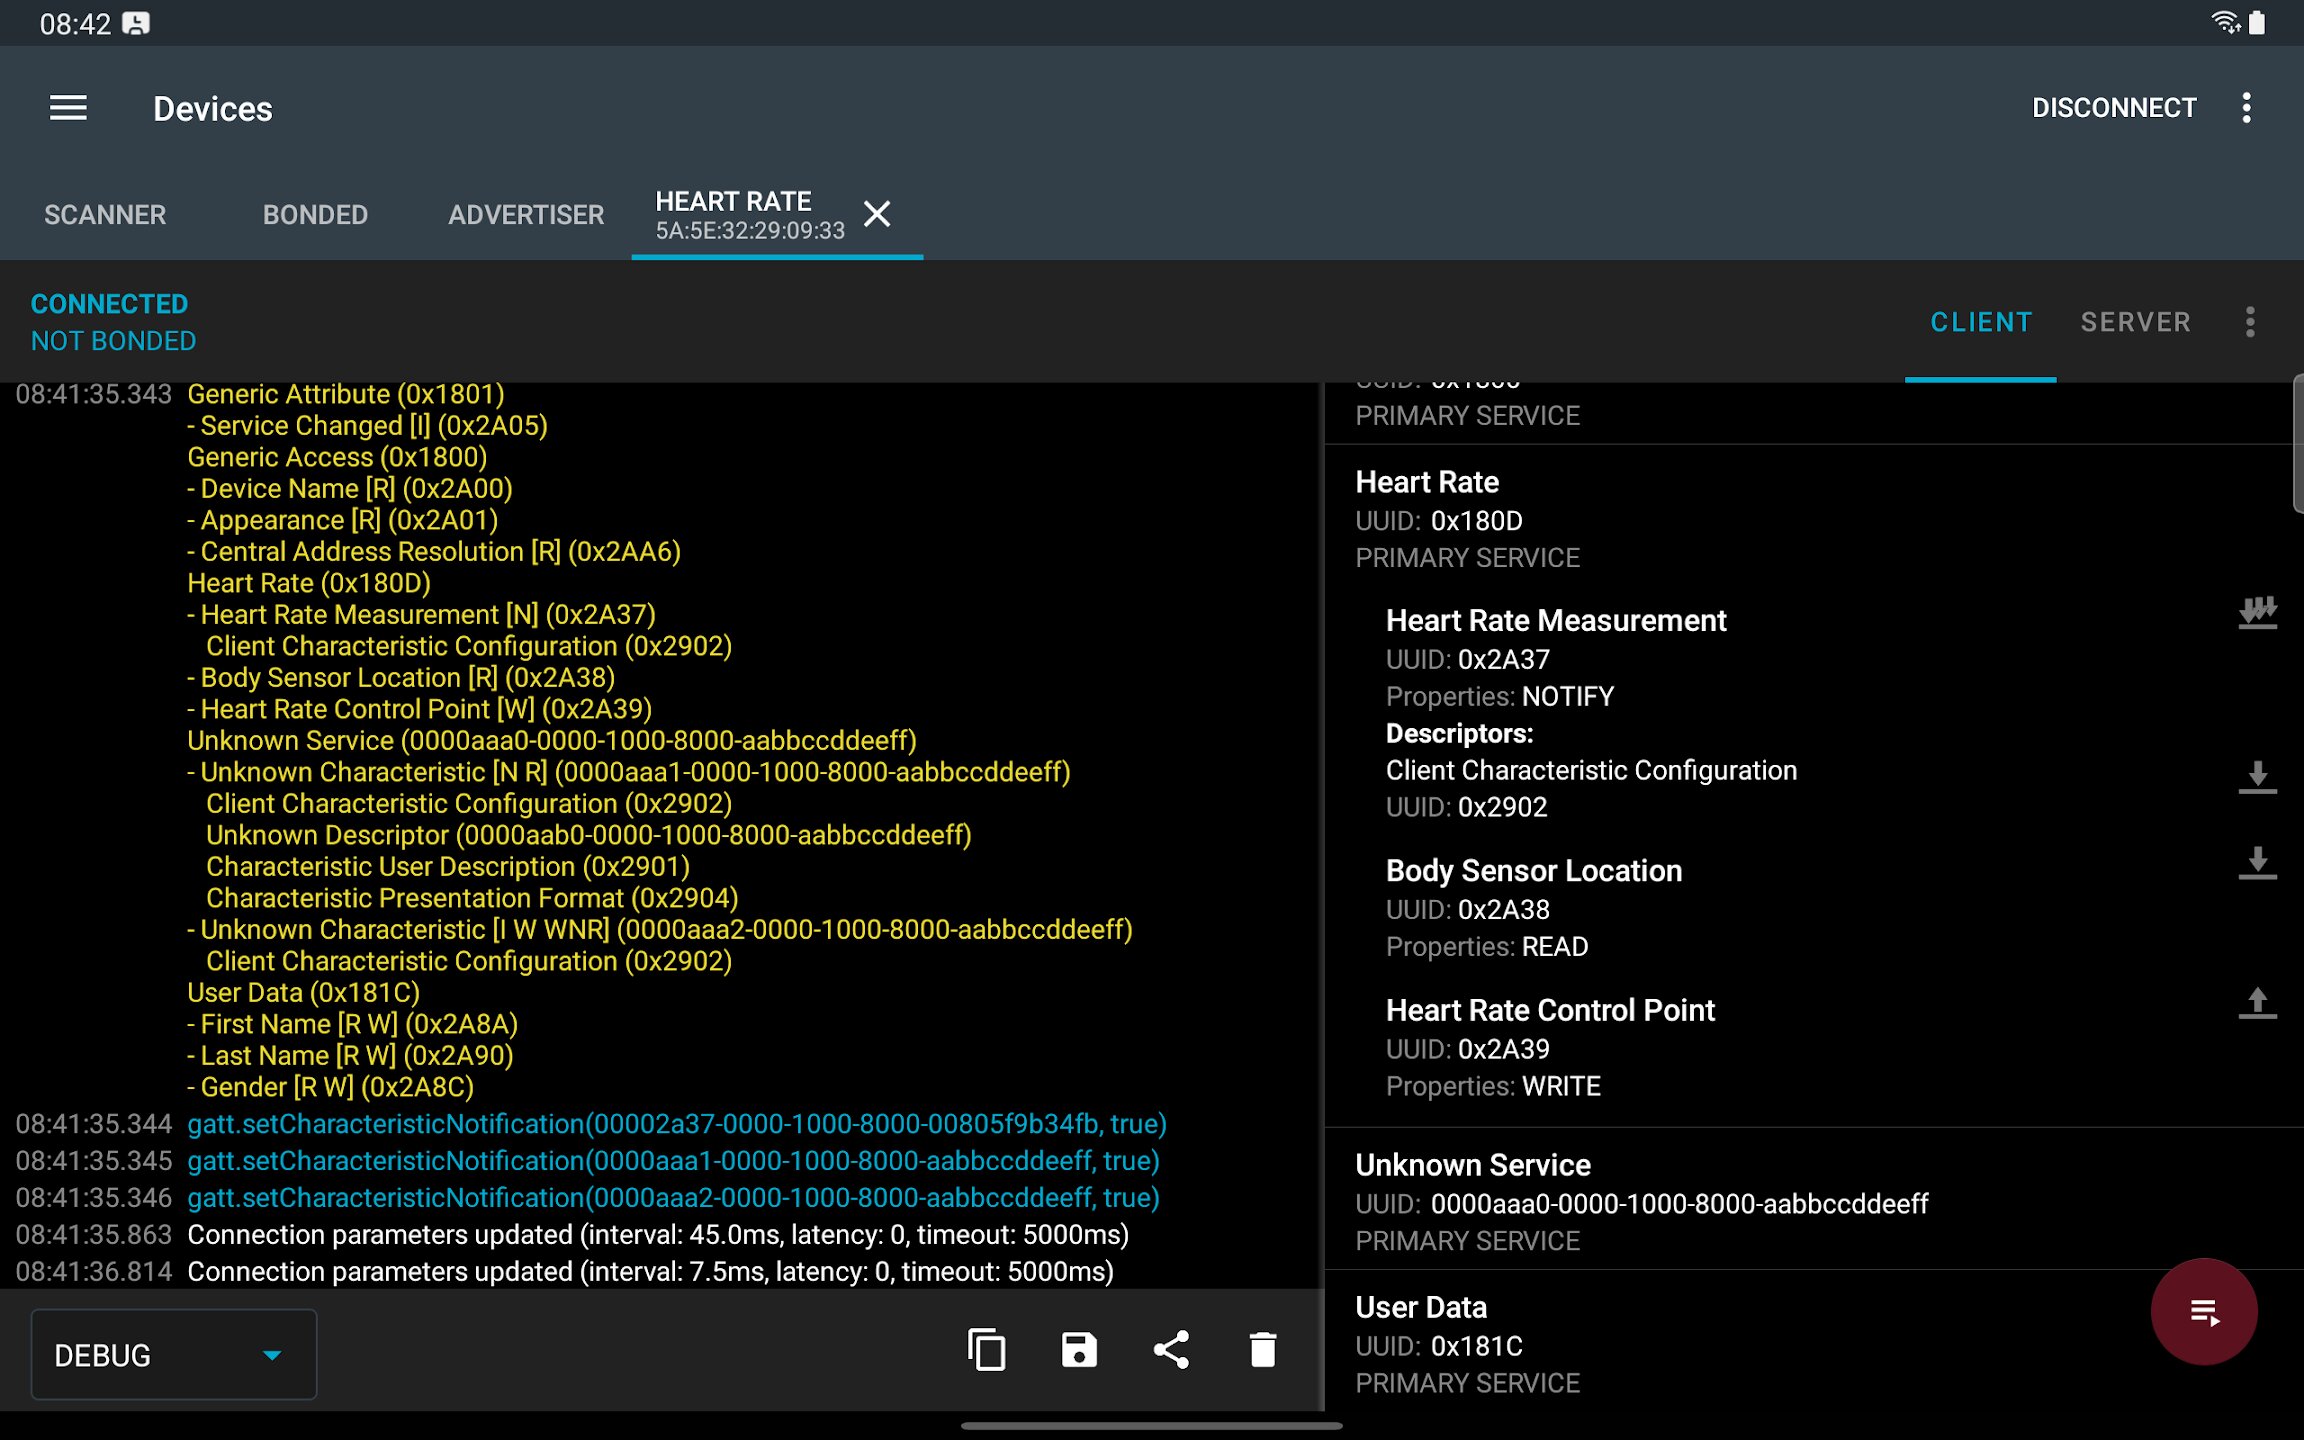Switch to the ADVERTISER tab
This screenshot has width=2304, height=1440.
click(526, 215)
